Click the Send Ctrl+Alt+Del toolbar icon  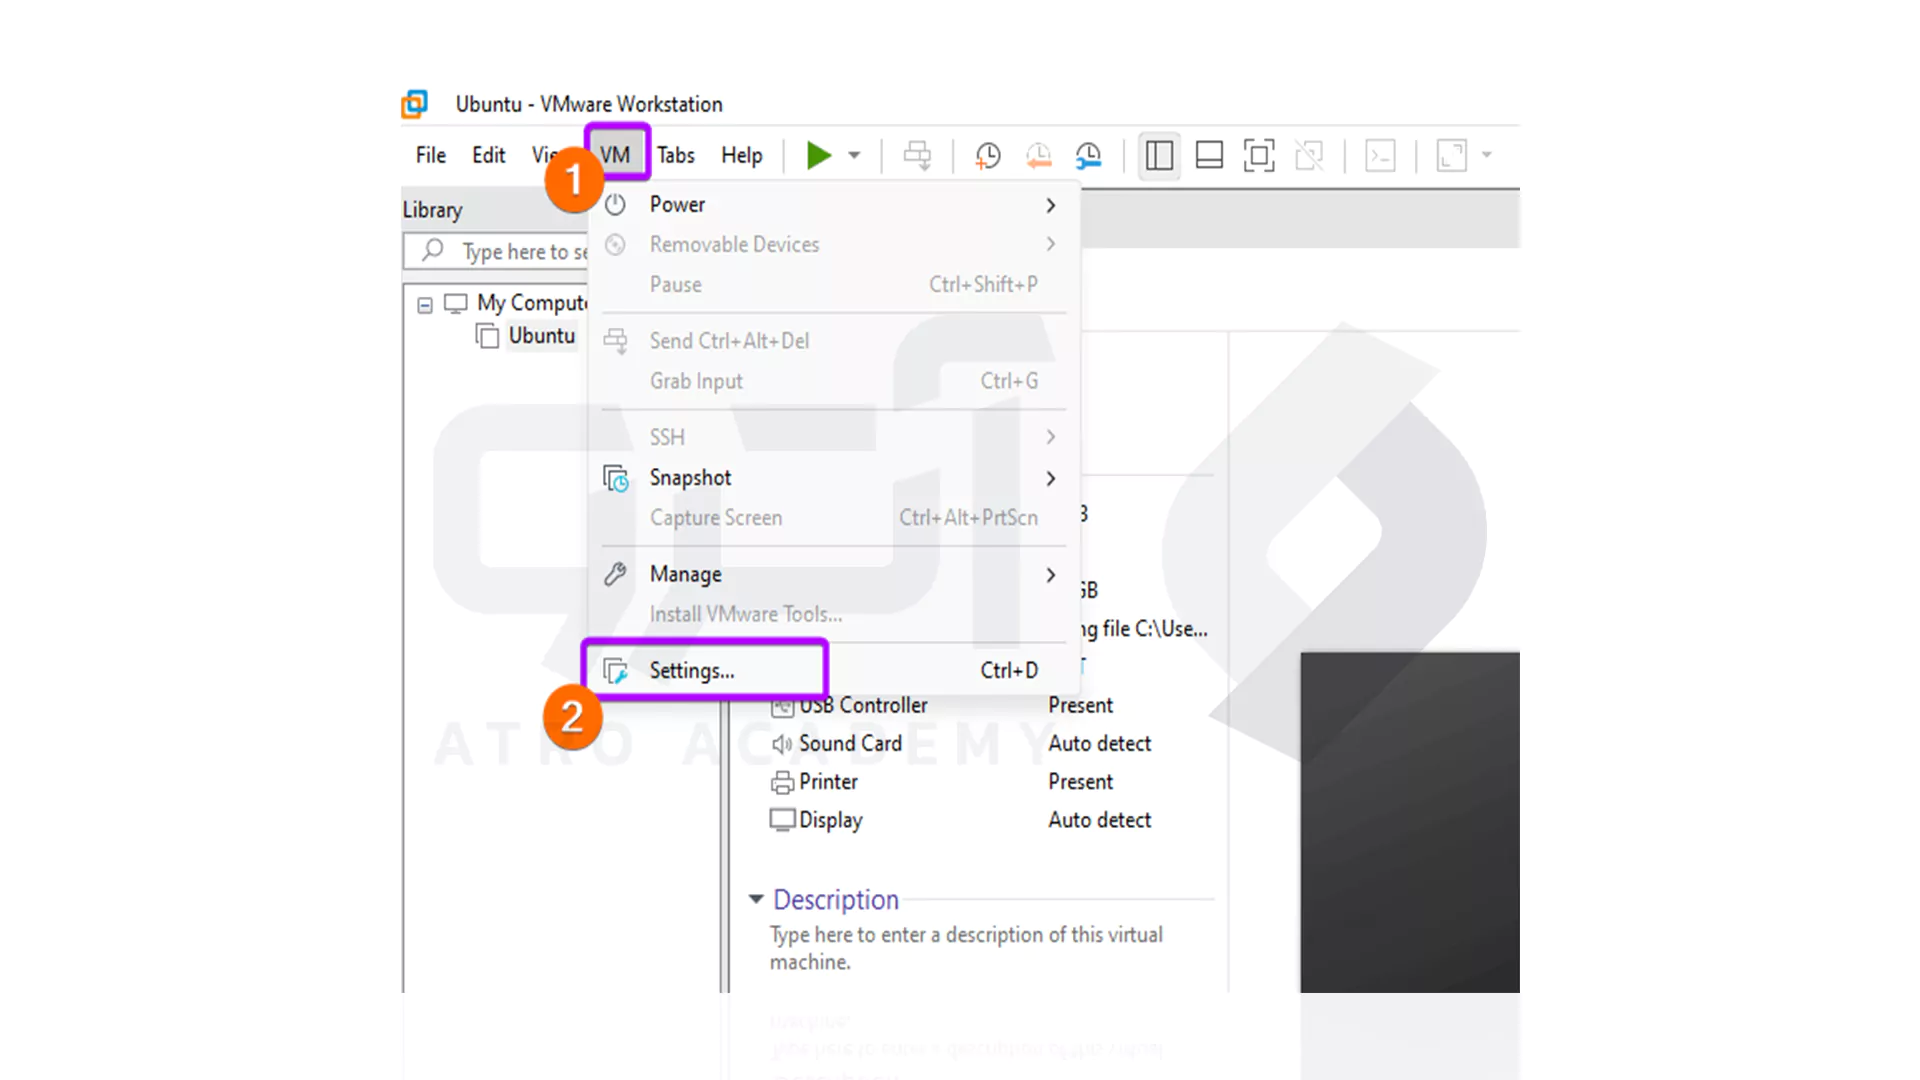[x=917, y=155]
